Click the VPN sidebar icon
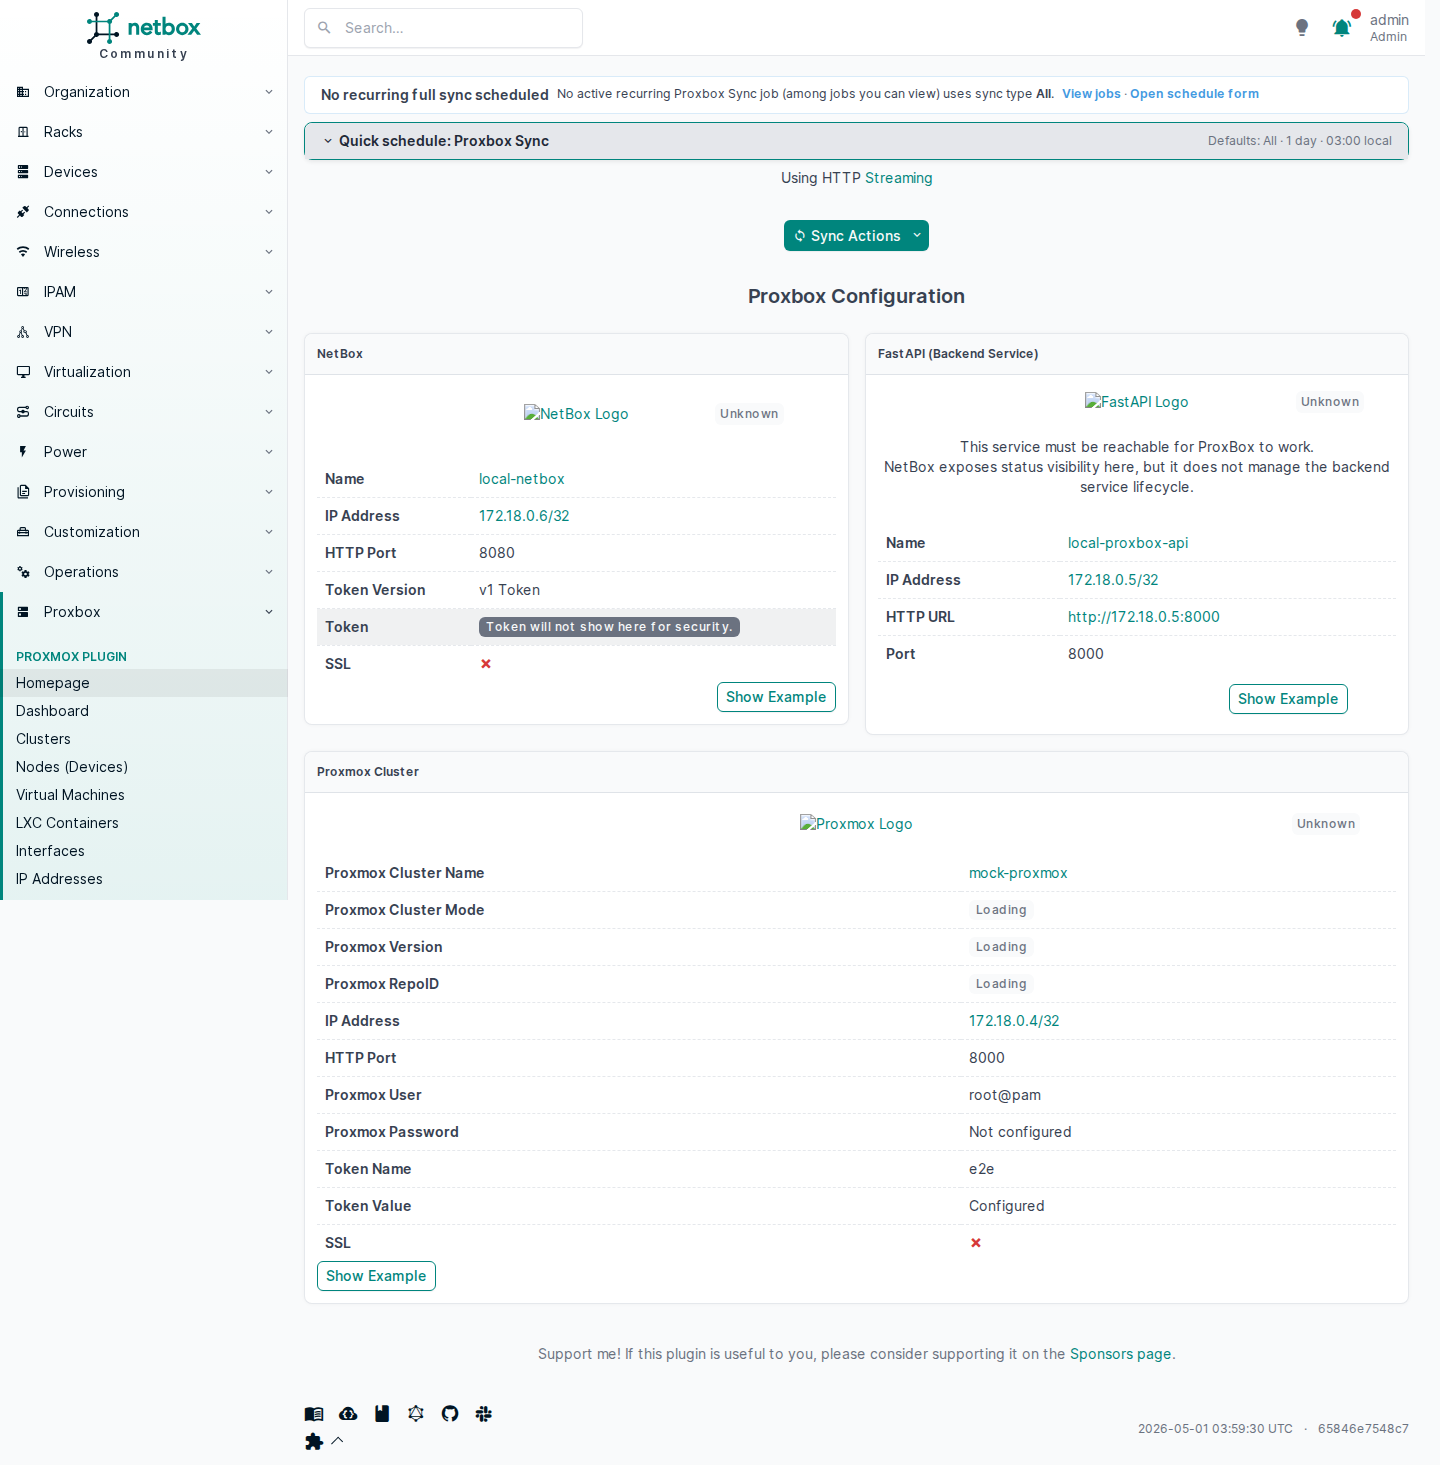 [x=23, y=332]
